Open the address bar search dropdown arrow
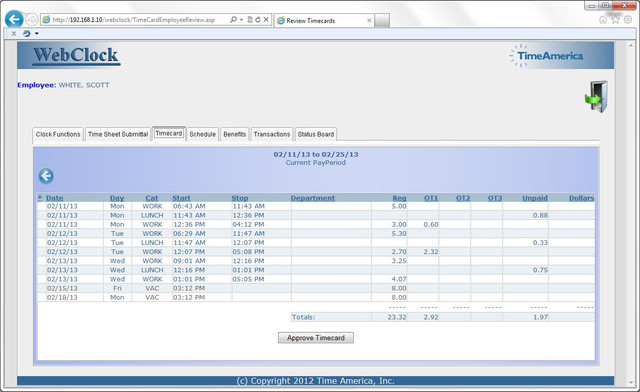Screen dimensions: 640x392 click(241, 20)
